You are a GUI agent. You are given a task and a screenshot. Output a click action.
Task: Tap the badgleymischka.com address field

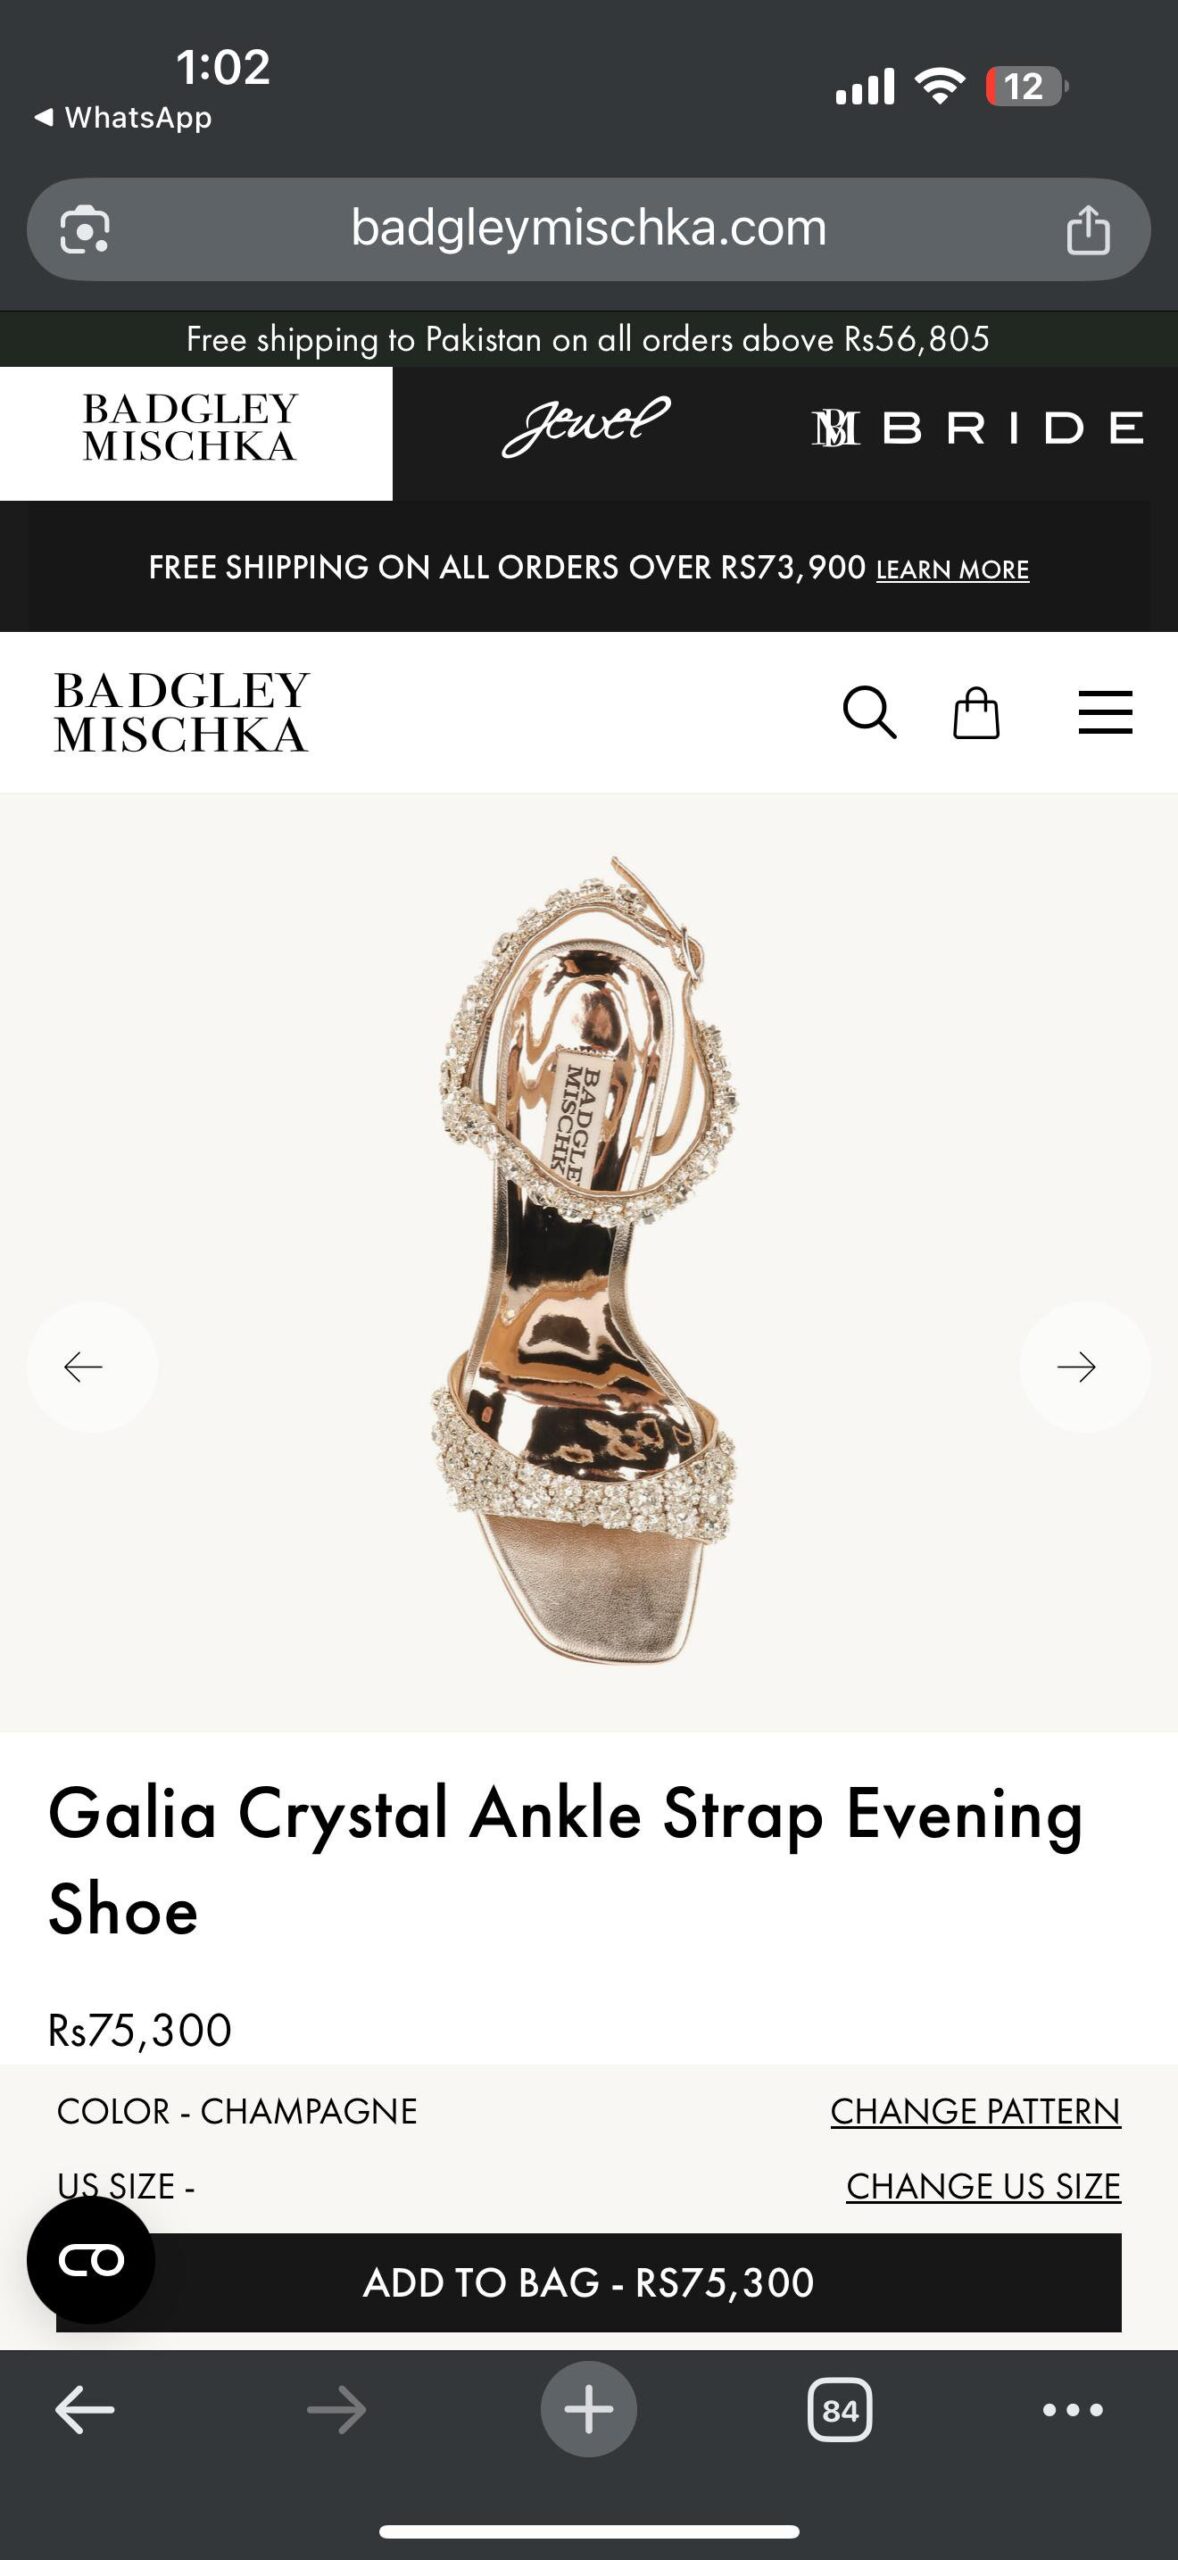pos(589,229)
